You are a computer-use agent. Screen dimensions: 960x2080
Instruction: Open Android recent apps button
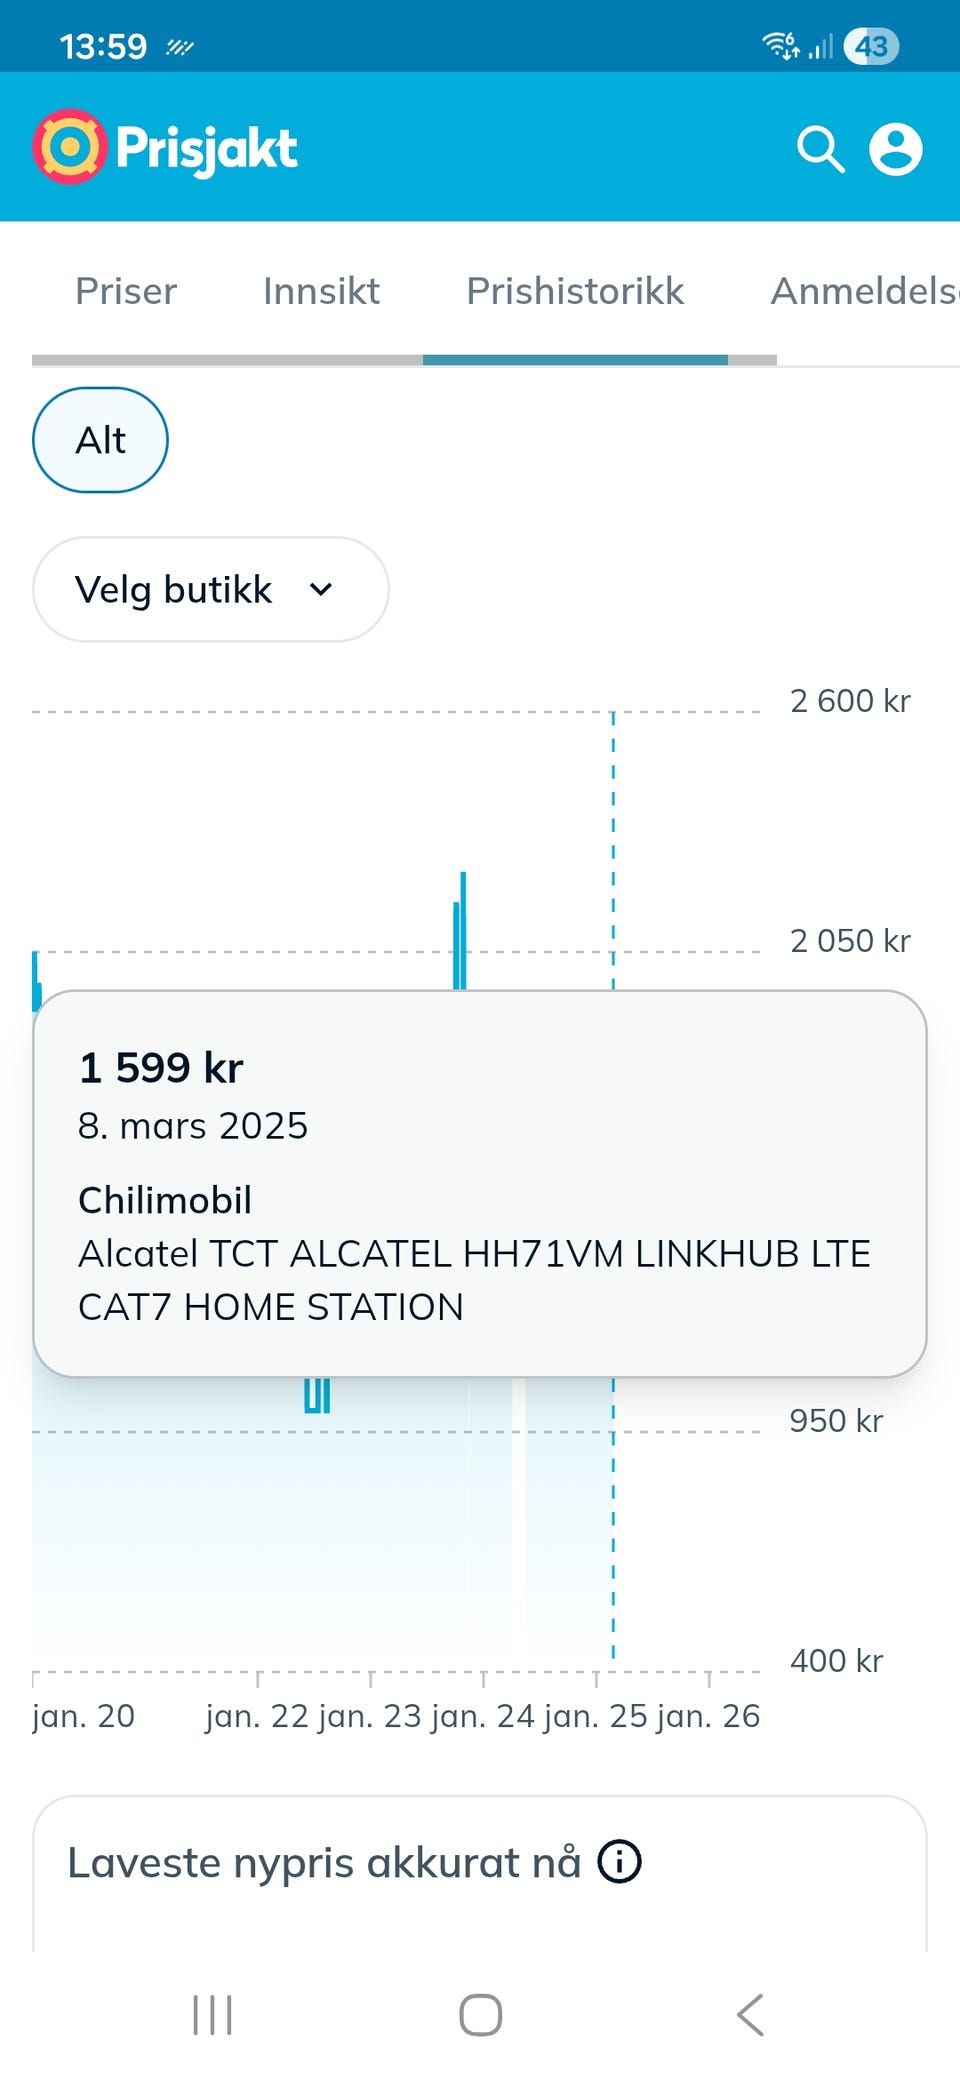212,2014
